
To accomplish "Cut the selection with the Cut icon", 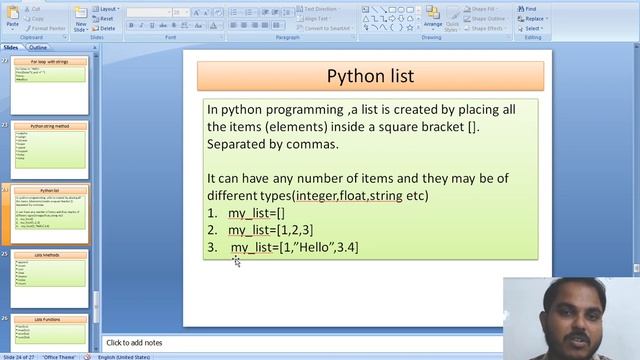I will [x=27, y=9].
